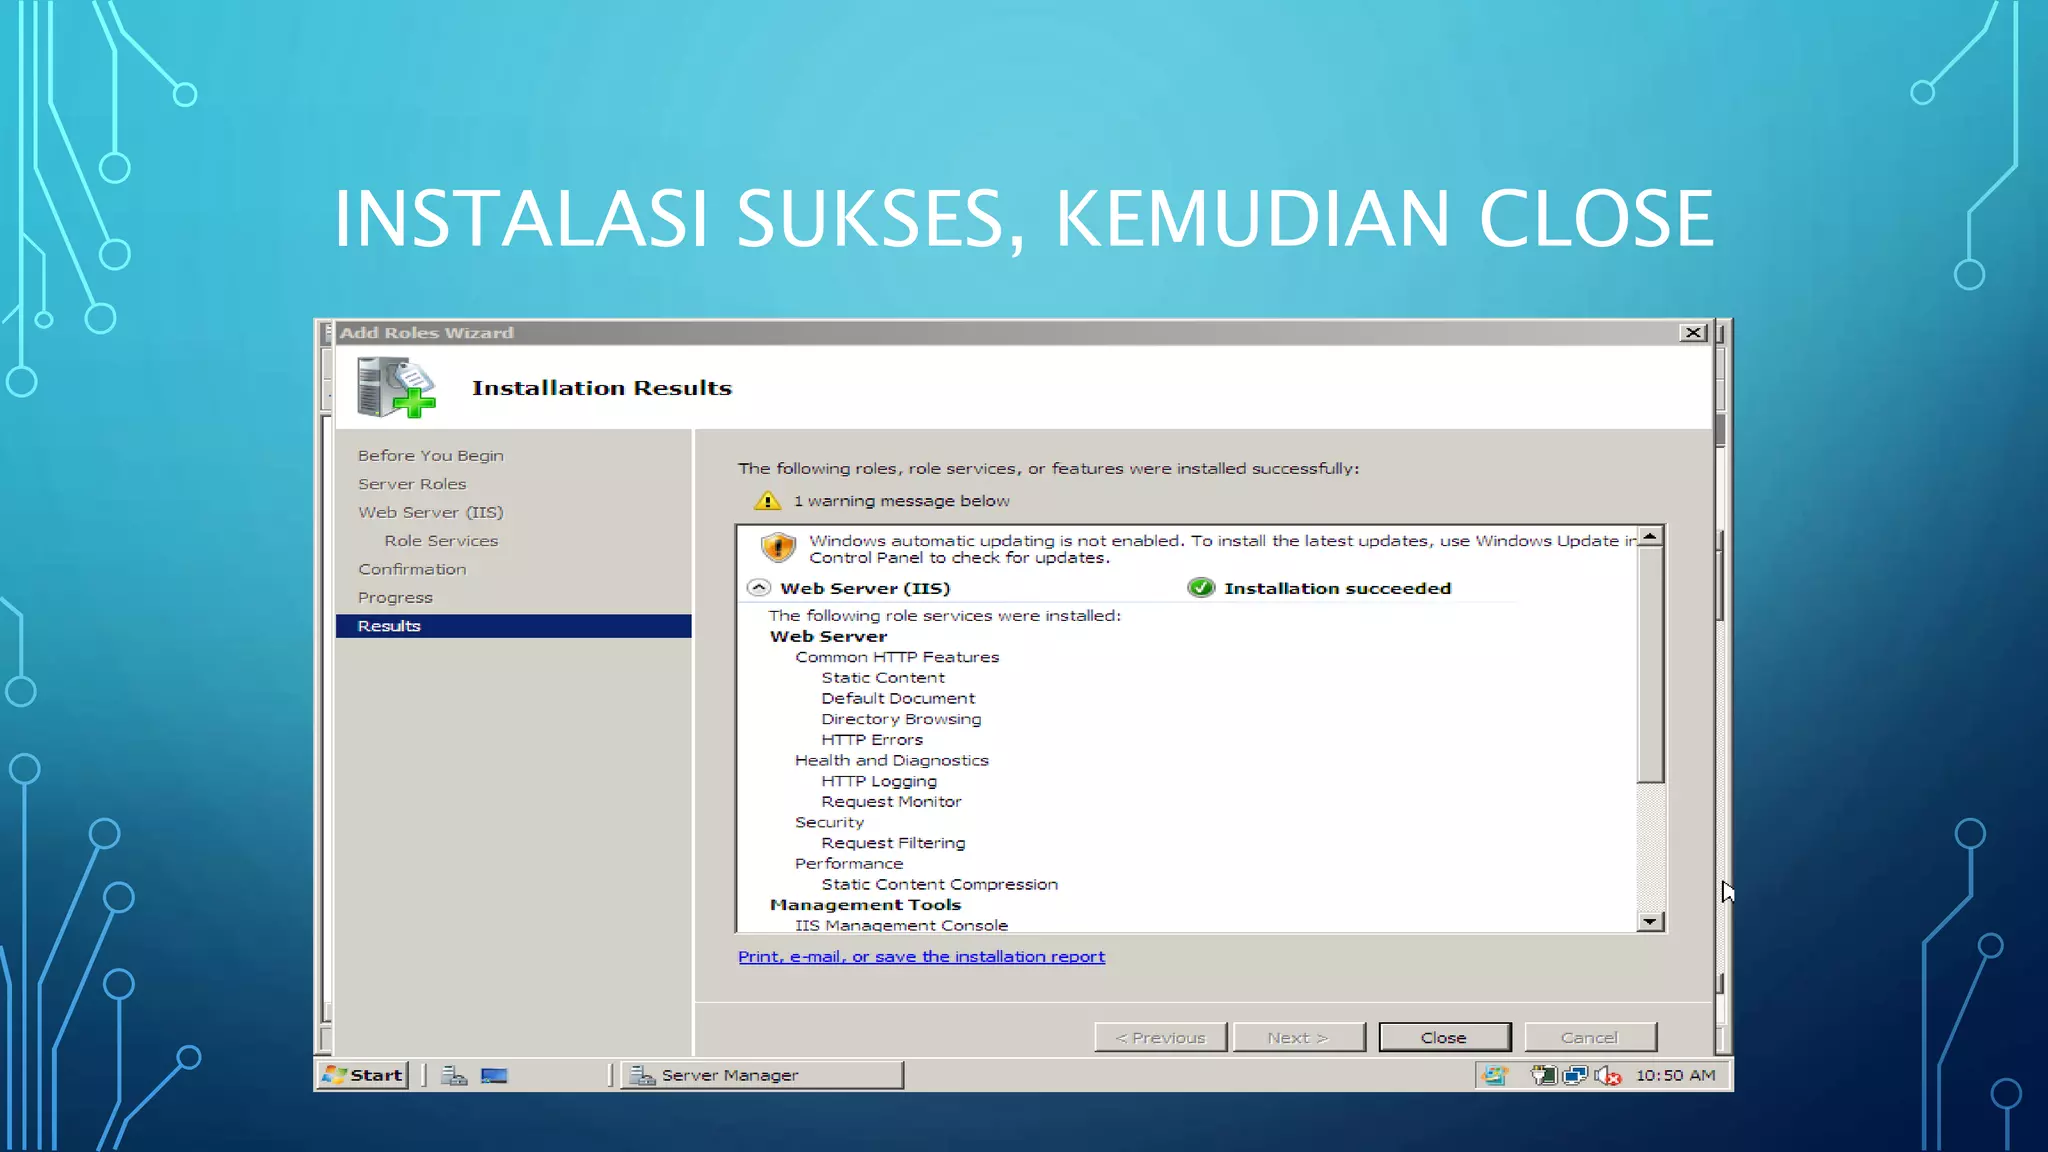Screen dimensions: 2048x1152
Task: Click the results list scrollbar thumb
Action: click(x=1650, y=665)
